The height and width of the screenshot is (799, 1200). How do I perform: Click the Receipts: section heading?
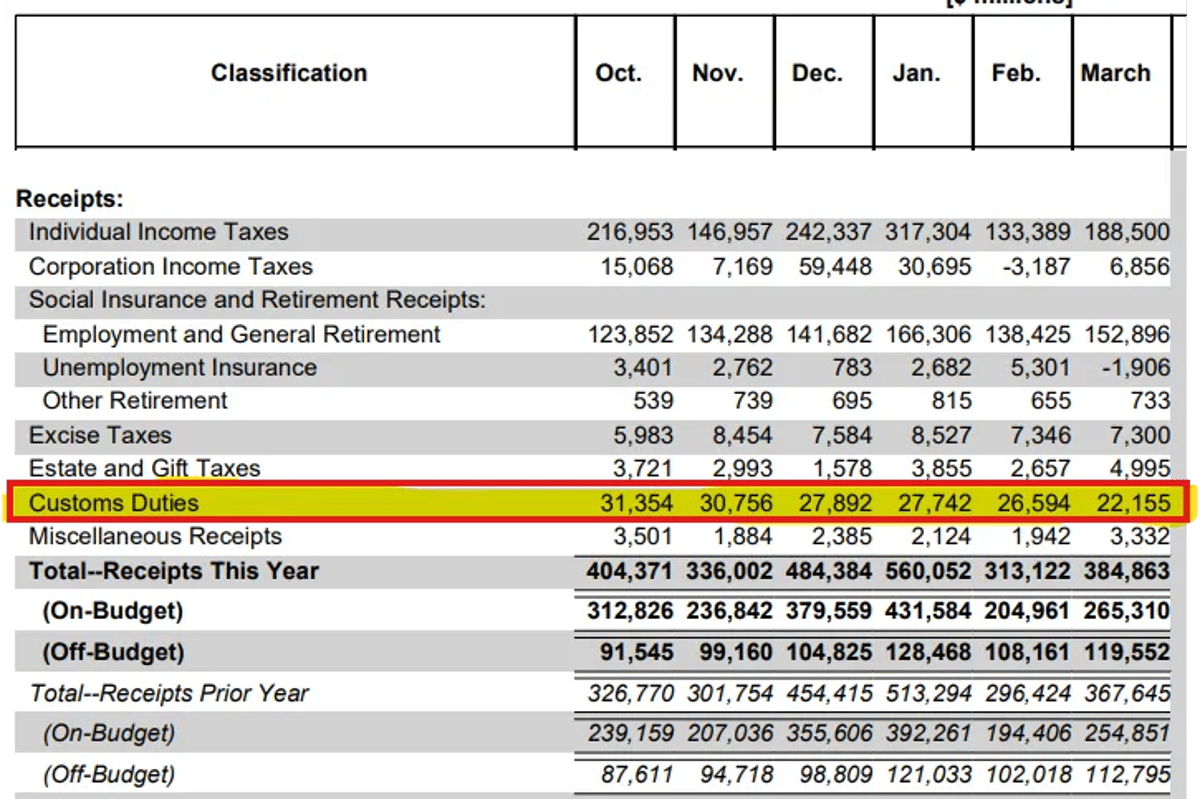[69, 199]
